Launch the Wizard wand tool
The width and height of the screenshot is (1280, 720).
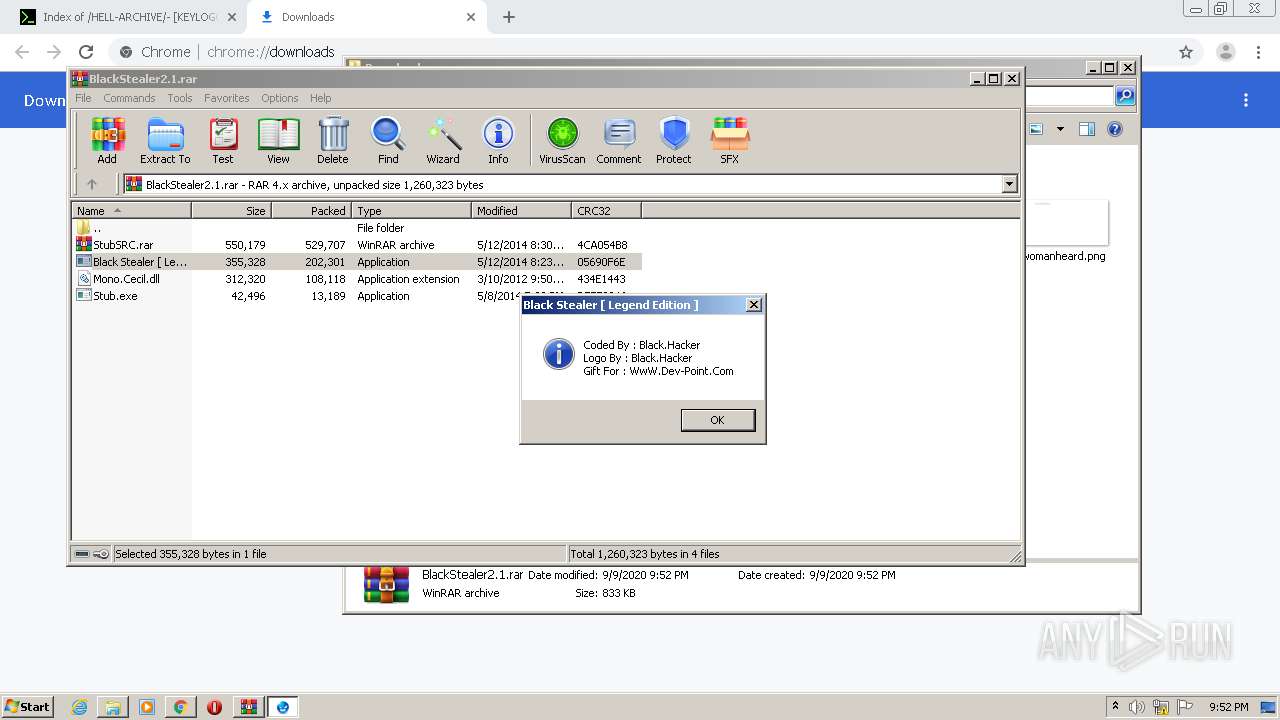(x=443, y=140)
